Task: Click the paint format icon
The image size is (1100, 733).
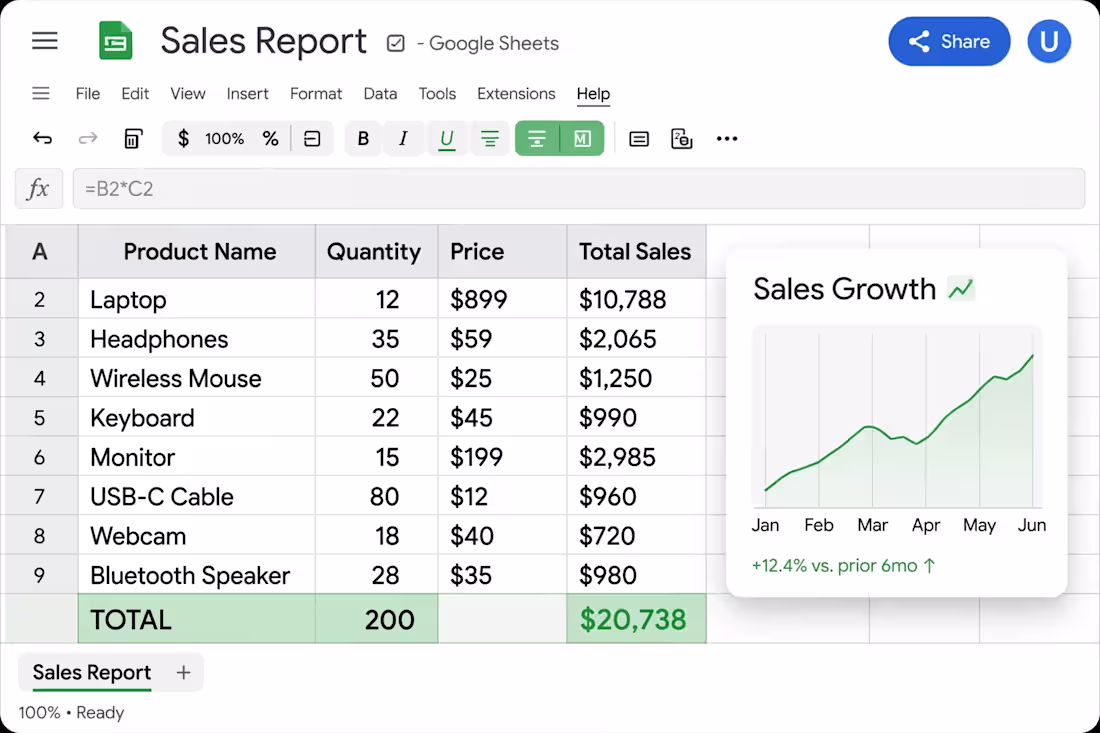Action: pos(133,138)
